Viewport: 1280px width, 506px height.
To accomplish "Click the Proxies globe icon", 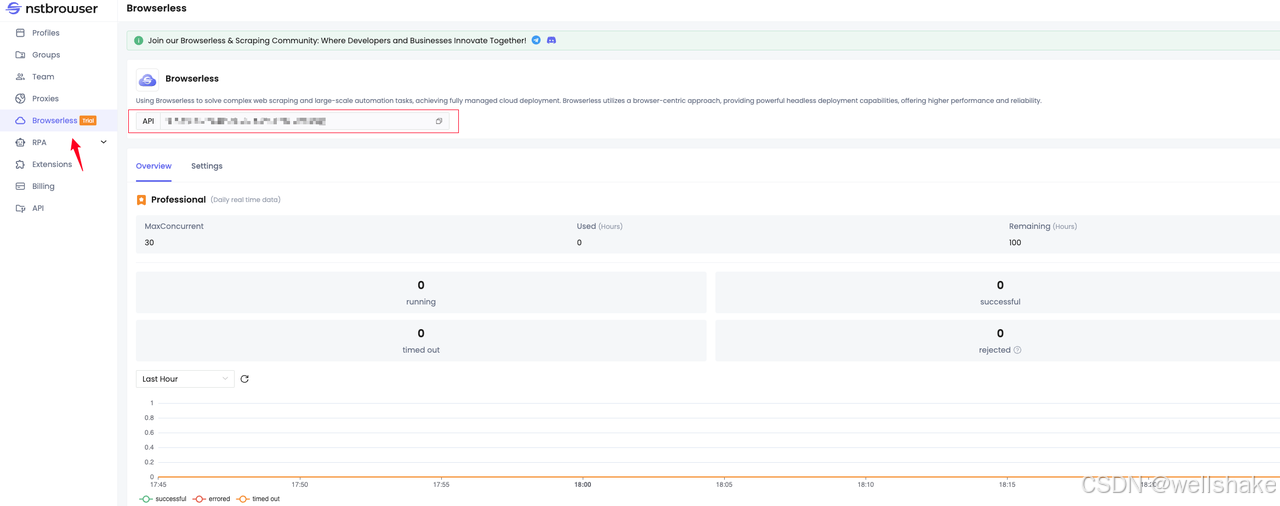I will pyautogui.click(x=20, y=99).
